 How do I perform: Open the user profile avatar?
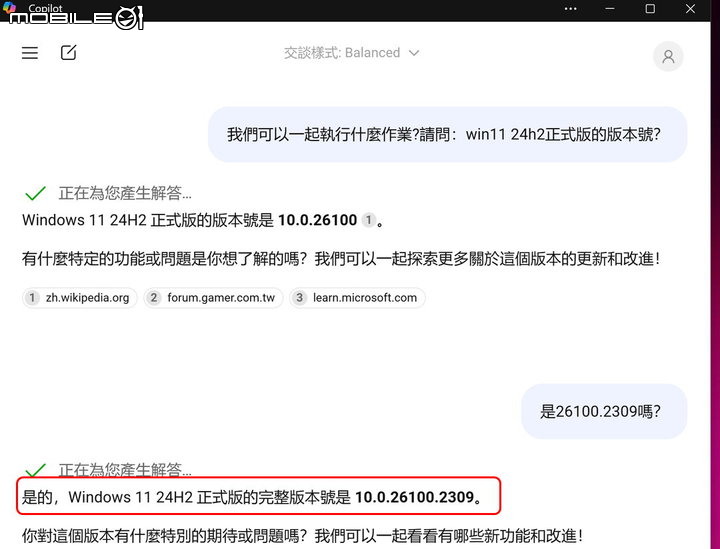pyautogui.click(x=668, y=56)
